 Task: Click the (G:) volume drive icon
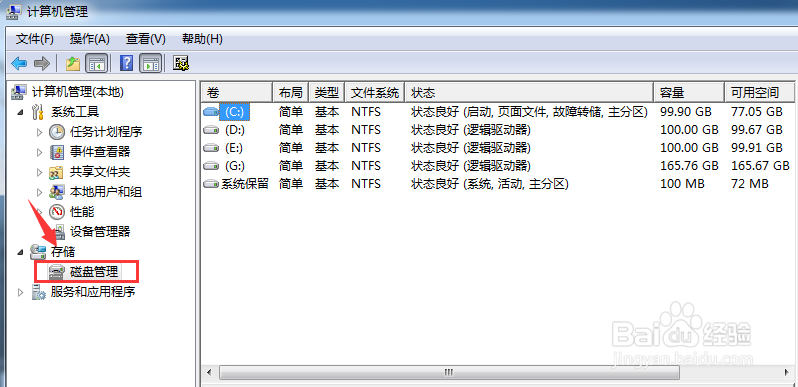click(211, 166)
